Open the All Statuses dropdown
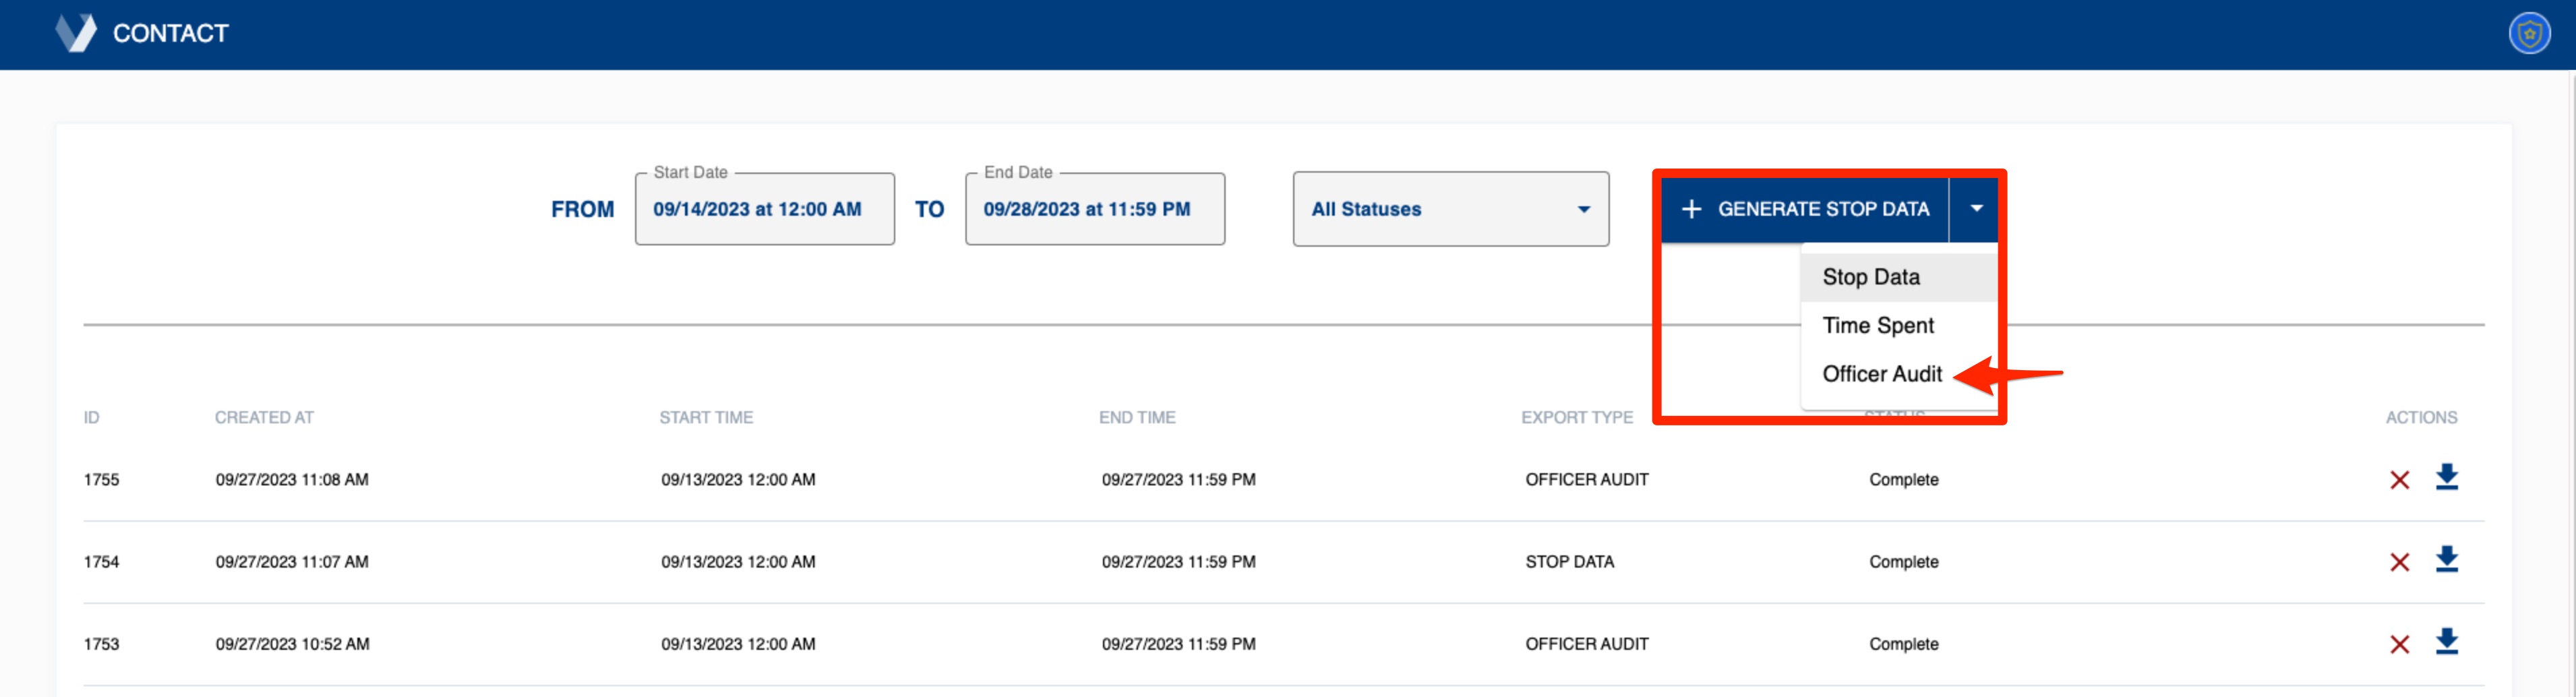This screenshot has width=2576, height=697. 1450,209
